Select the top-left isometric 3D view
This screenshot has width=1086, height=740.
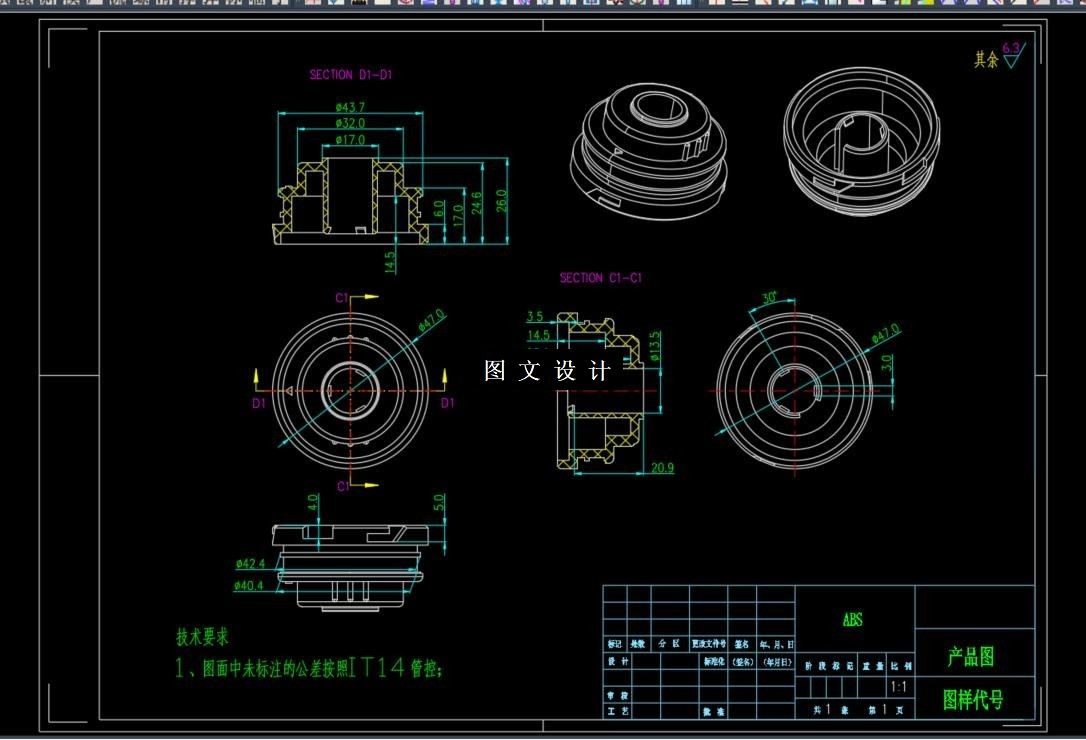pyautogui.click(x=649, y=150)
